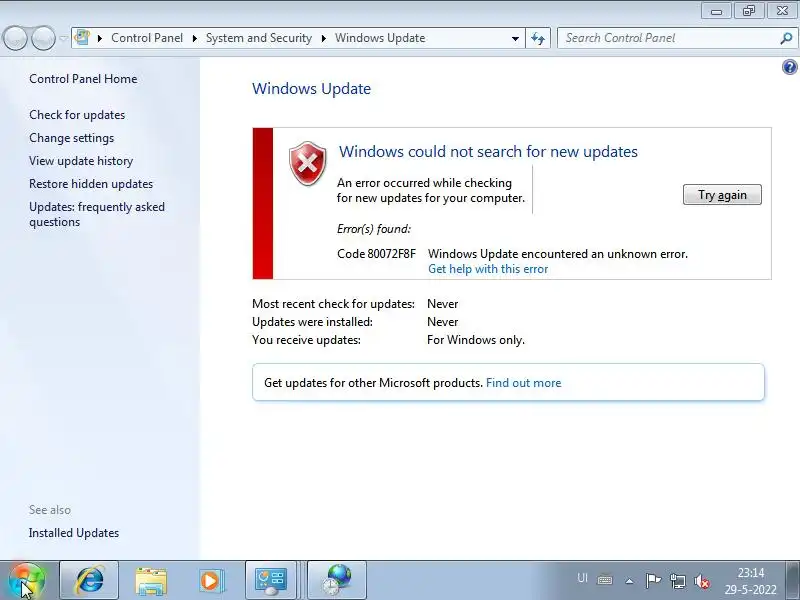This screenshot has height=600, width=800.
Task: Minimize the Windows Update window
Action: 717,11
